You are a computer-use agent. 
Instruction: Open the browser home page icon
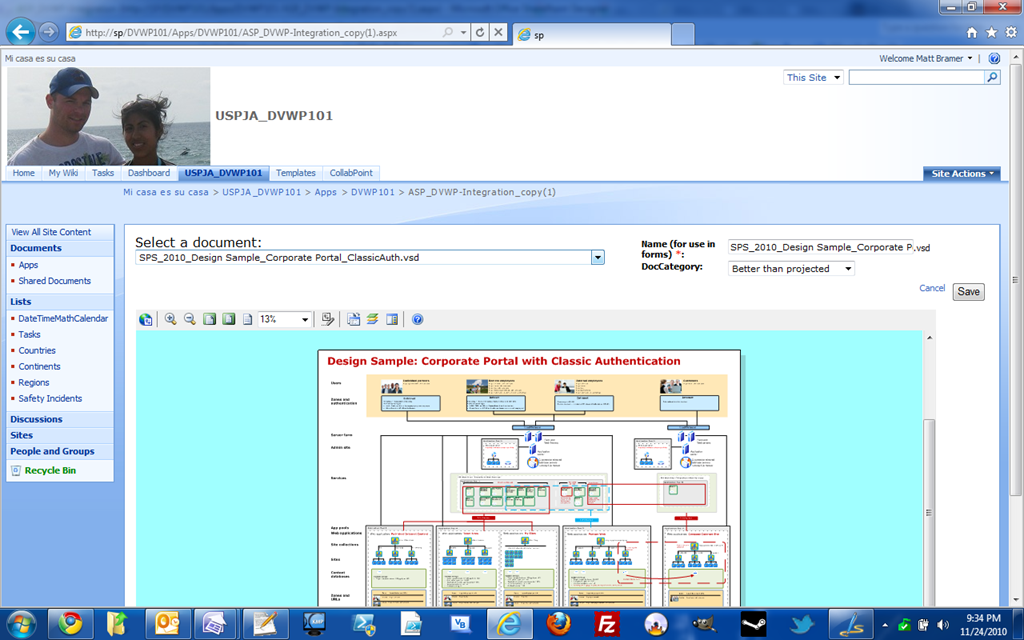click(972, 33)
